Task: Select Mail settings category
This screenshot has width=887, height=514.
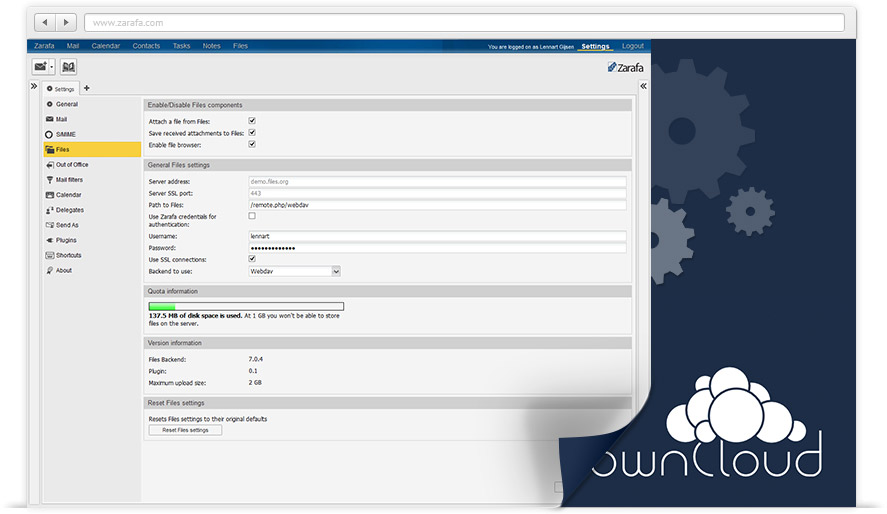Action: 92,119
